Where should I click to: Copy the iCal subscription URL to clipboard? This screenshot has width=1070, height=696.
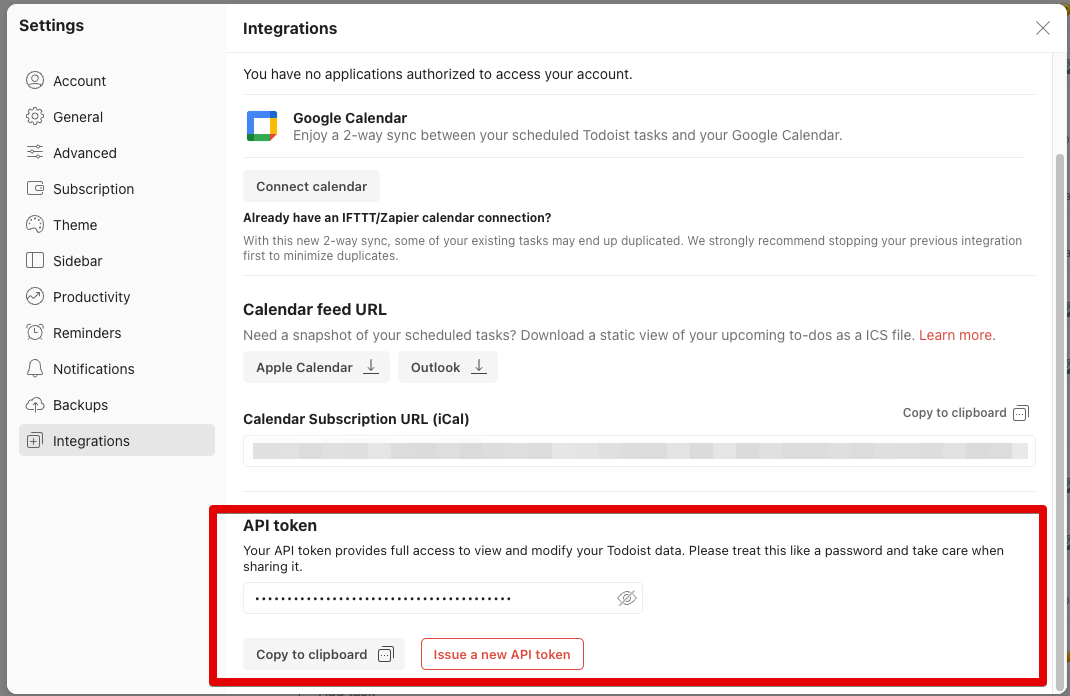[965, 413]
